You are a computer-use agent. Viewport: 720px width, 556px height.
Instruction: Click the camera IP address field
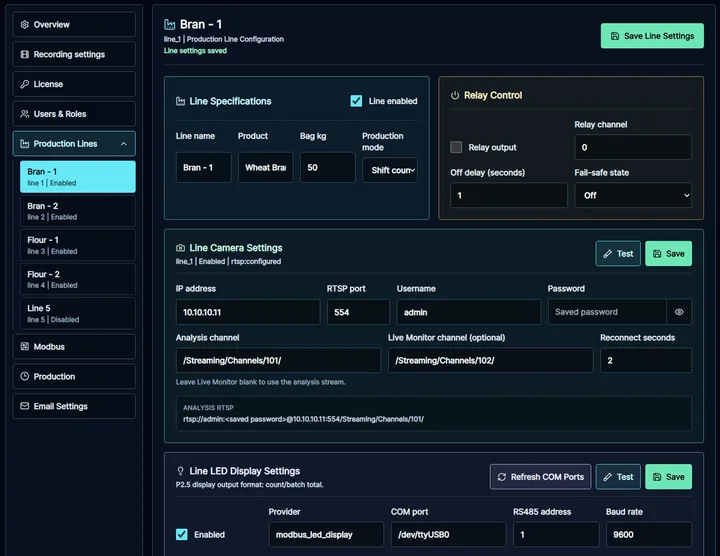click(248, 312)
